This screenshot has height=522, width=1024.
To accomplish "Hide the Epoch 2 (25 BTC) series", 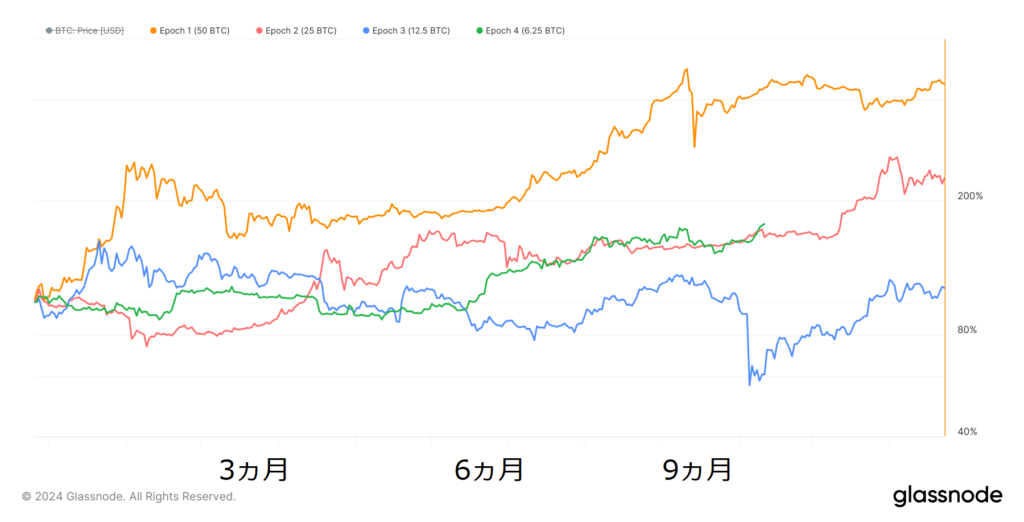I will [296, 31].
